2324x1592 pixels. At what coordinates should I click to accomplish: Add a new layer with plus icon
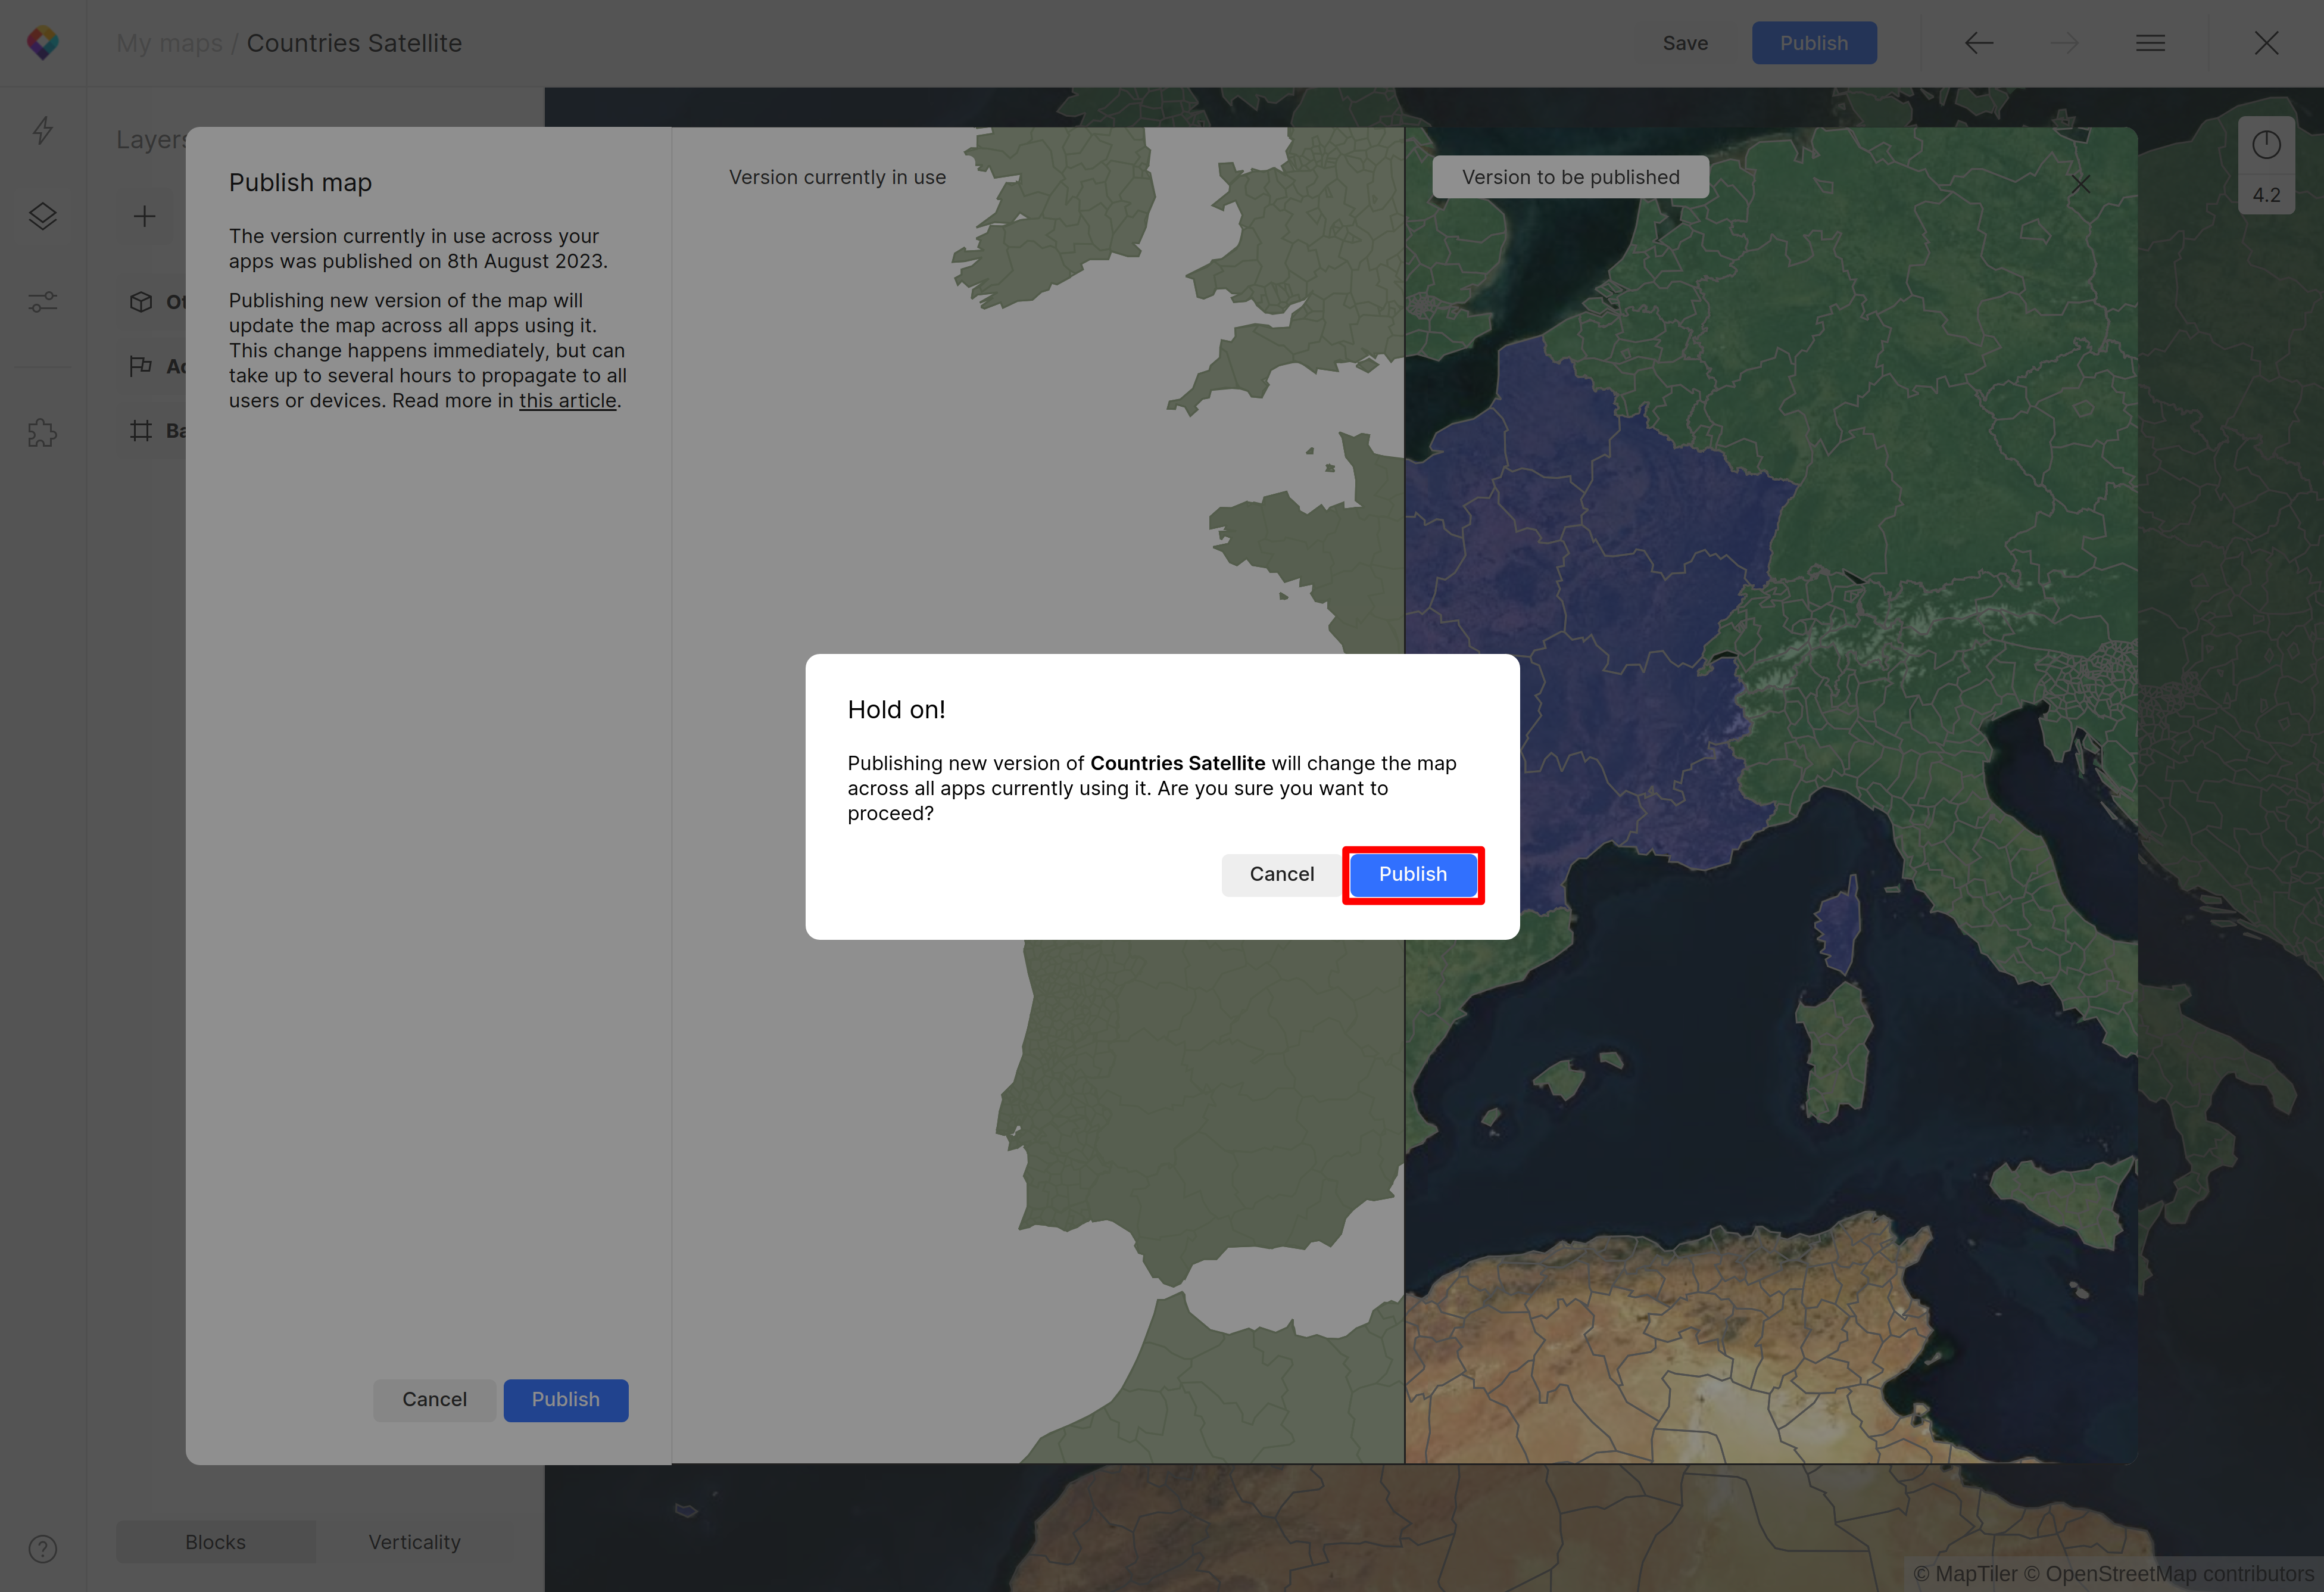[145, 216]
